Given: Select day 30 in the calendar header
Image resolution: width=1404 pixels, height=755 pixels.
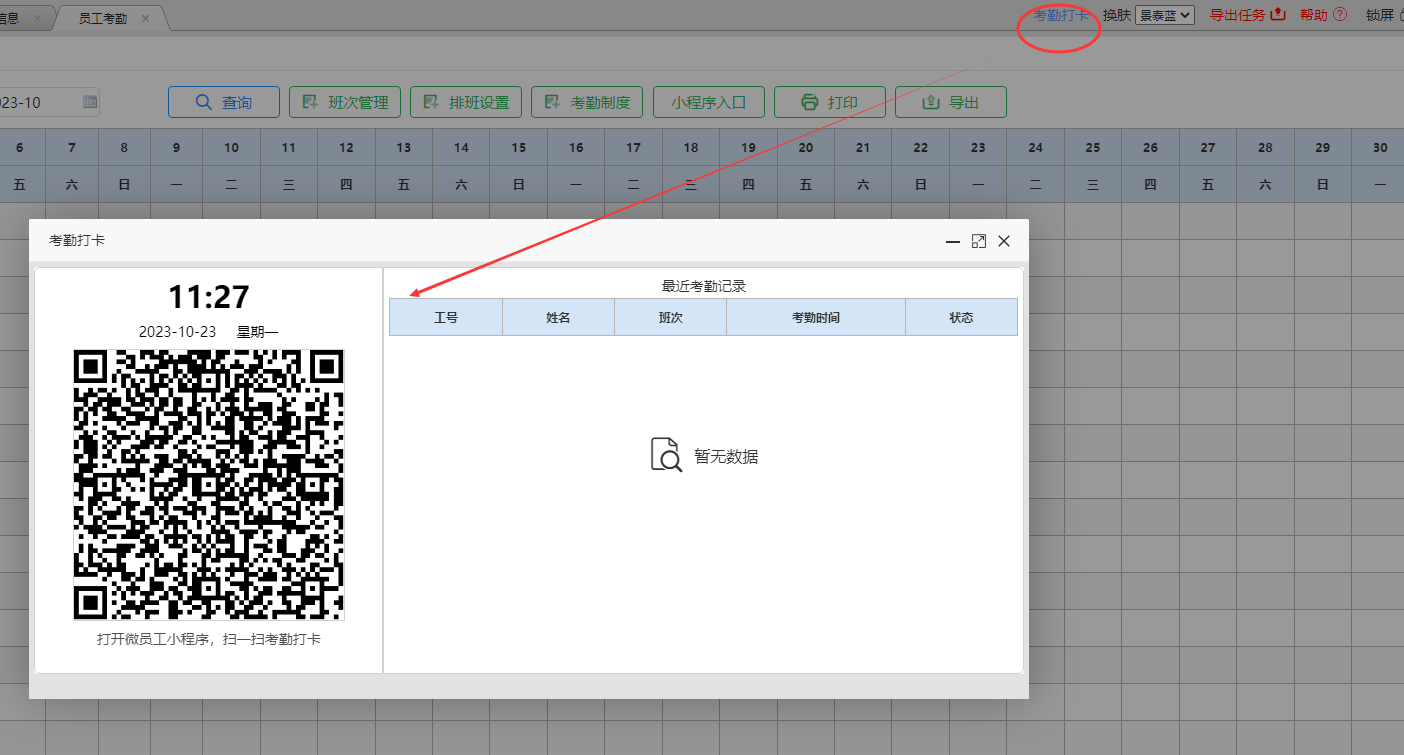Looking at the screenshot, I should tap(1380, 148).
